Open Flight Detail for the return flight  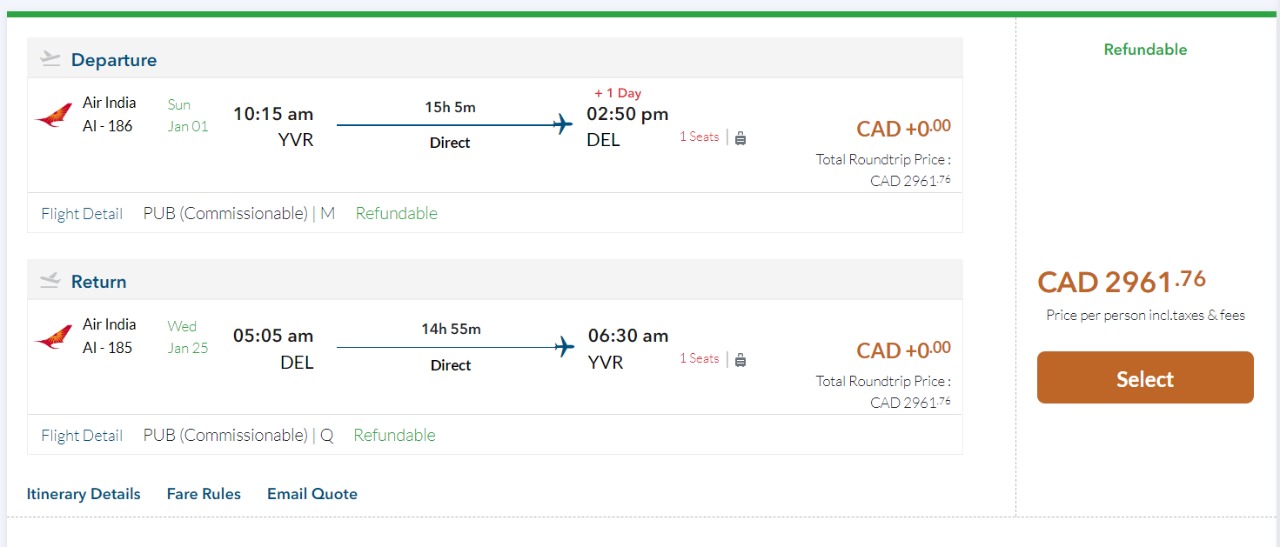(82, 435)
